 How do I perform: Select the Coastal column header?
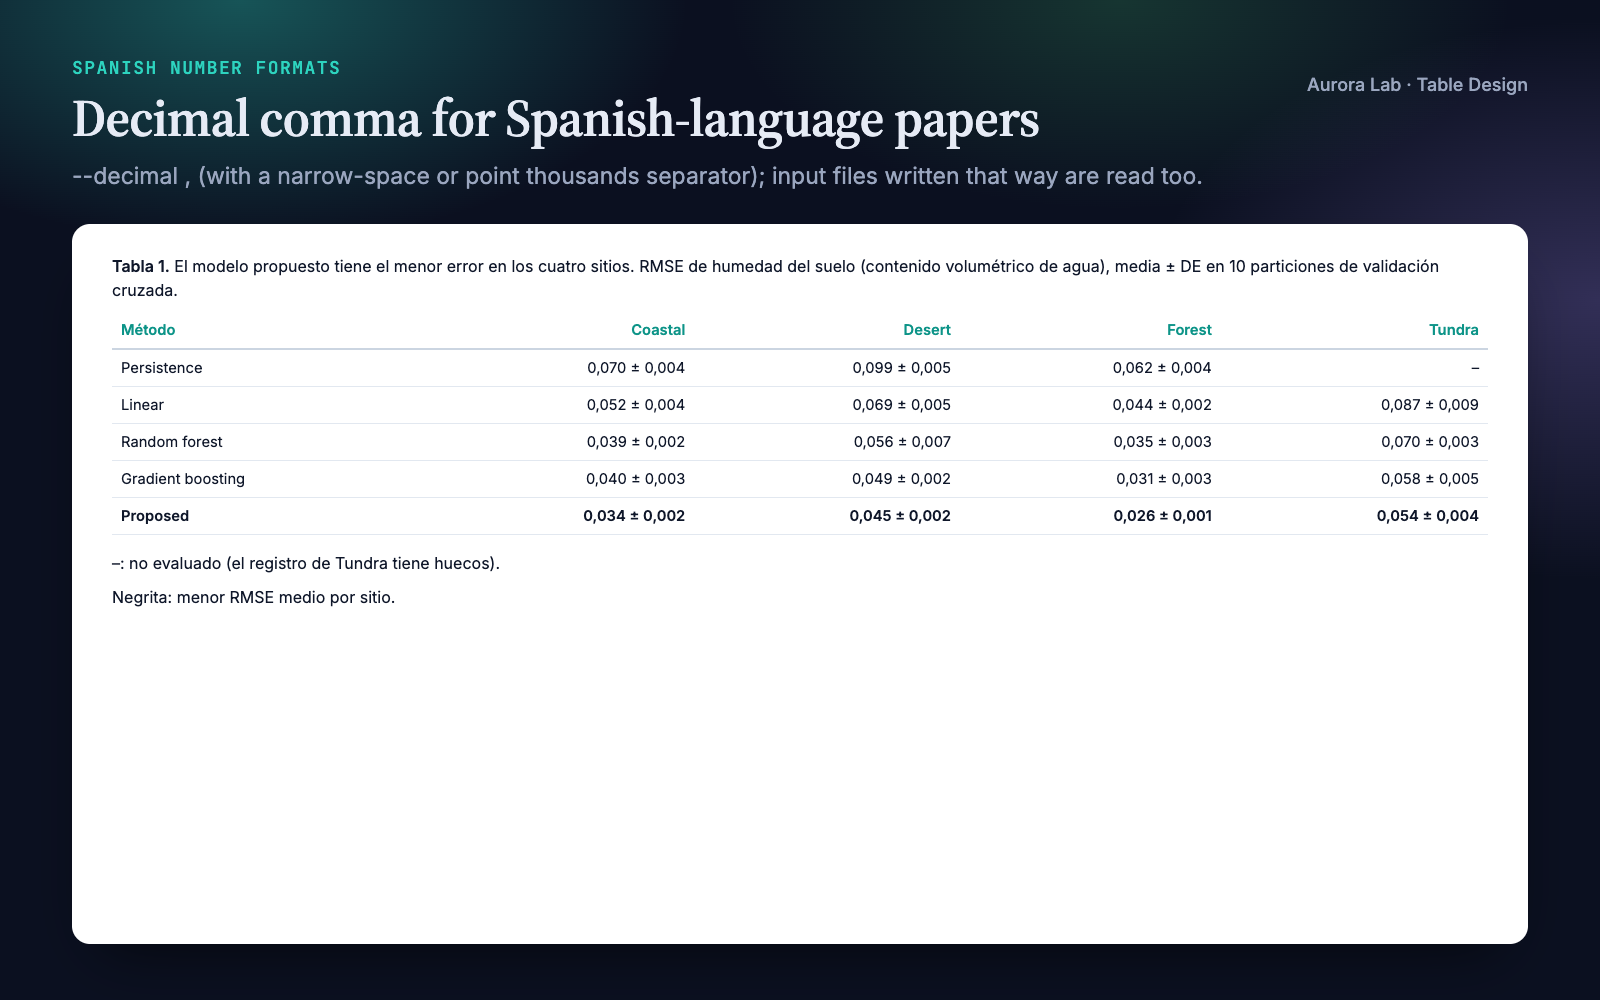[x=658, y=330]
